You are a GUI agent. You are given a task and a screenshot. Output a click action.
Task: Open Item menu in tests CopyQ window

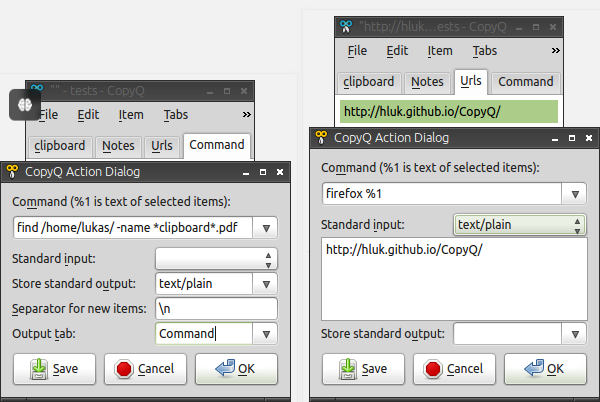pyautogui.click(x=131, y=115)
